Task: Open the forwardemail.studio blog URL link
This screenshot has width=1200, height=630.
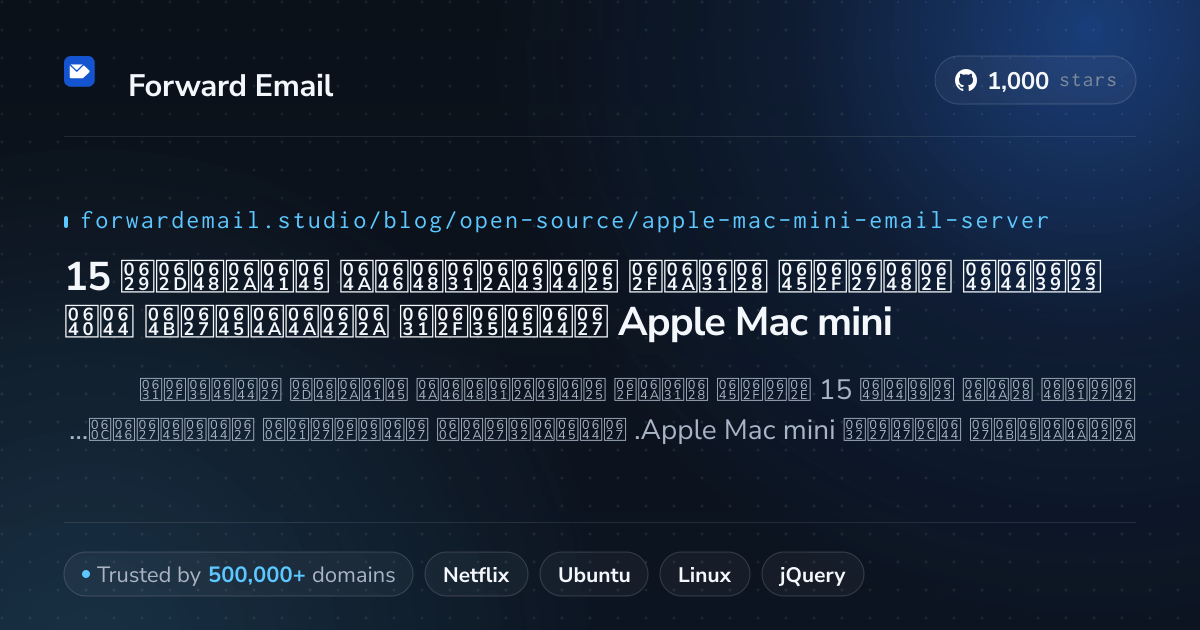Action: (x=564, y=220)
